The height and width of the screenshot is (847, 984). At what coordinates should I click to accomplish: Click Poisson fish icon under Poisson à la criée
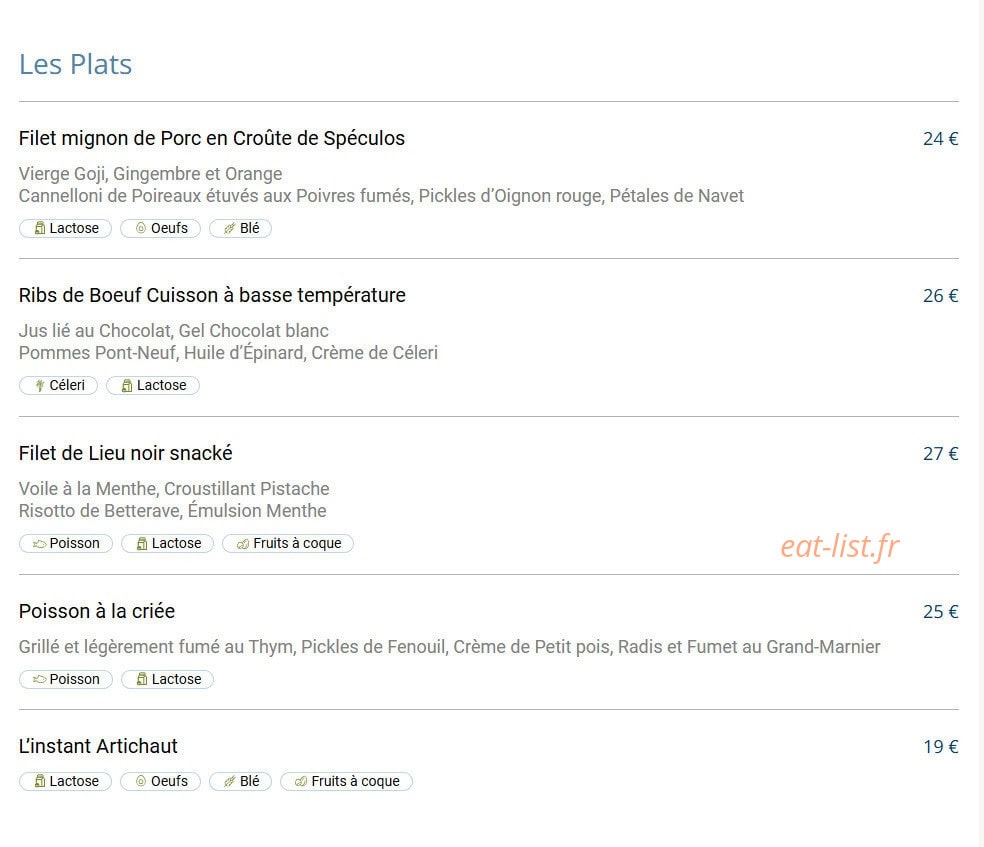[40, 679]
